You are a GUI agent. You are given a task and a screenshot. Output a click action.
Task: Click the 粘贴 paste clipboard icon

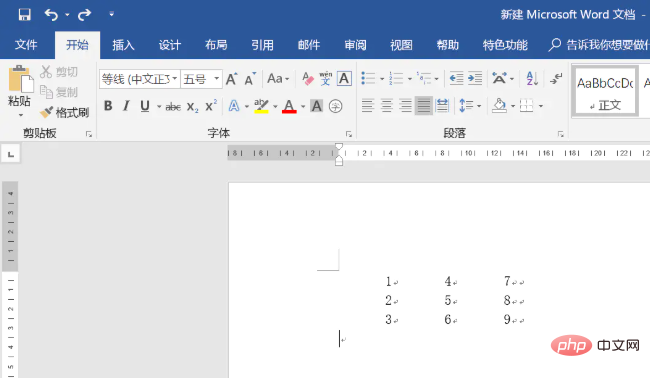tap(20, 79)
